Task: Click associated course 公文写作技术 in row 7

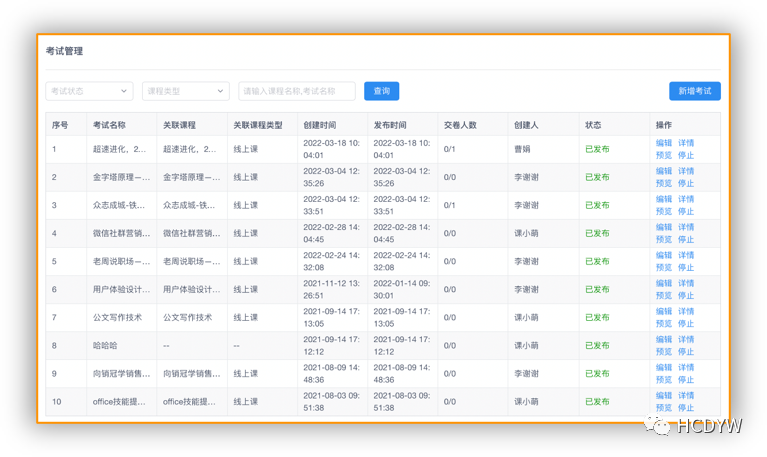Action: click(x=187, y=318)
